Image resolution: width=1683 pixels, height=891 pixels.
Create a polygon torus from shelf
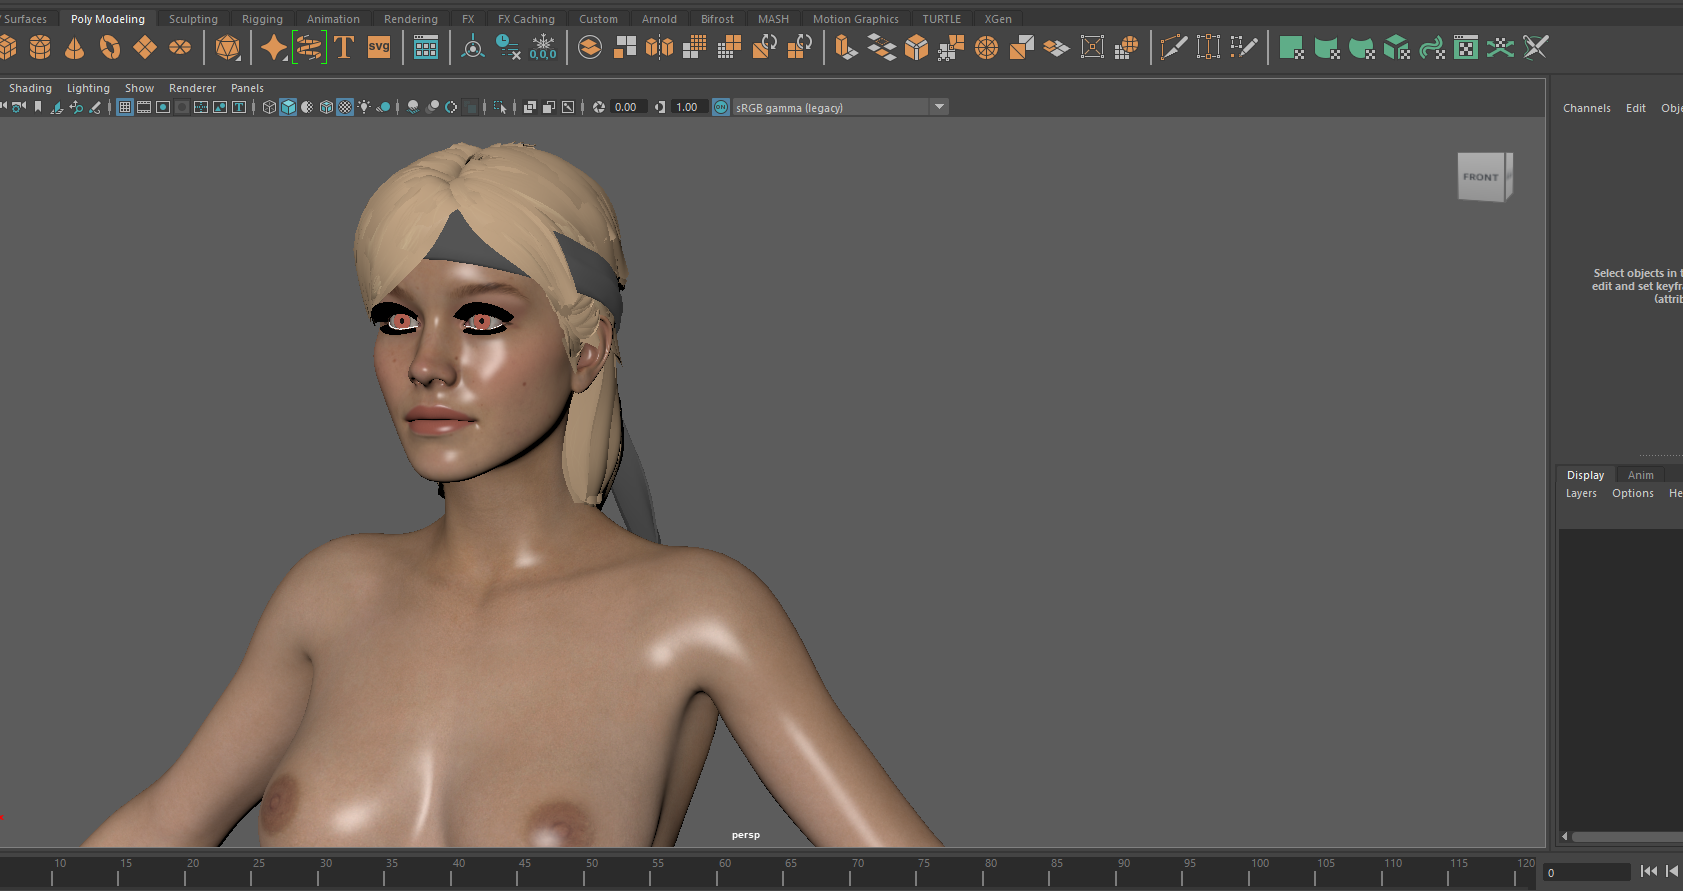coord(110,47)
